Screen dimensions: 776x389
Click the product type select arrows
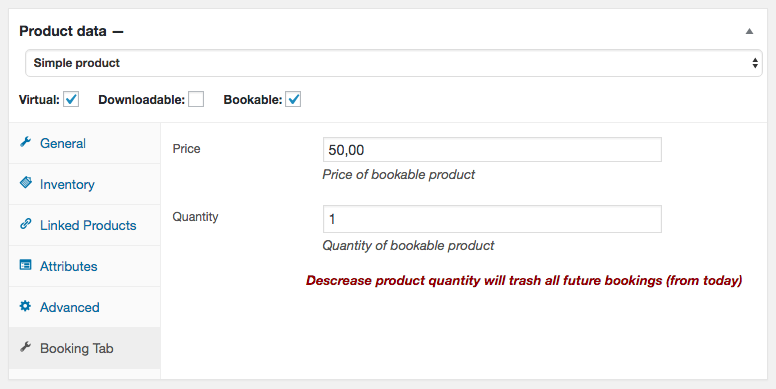pyautogui.click(x=755, y=63)
